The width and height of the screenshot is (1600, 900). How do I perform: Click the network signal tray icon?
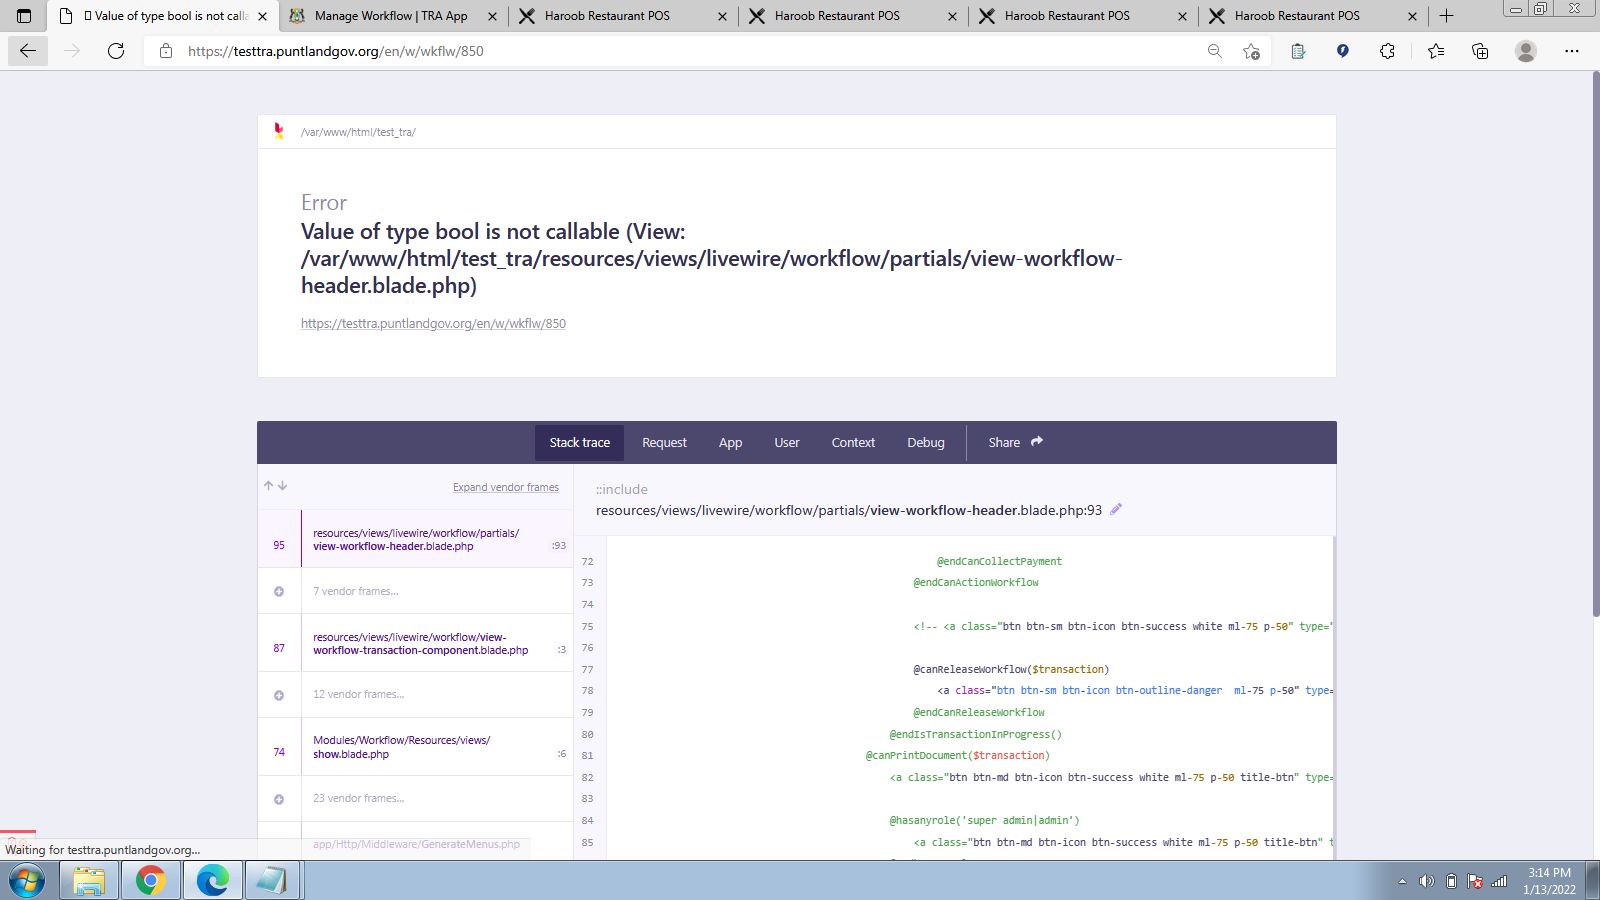click(1499, 881)
